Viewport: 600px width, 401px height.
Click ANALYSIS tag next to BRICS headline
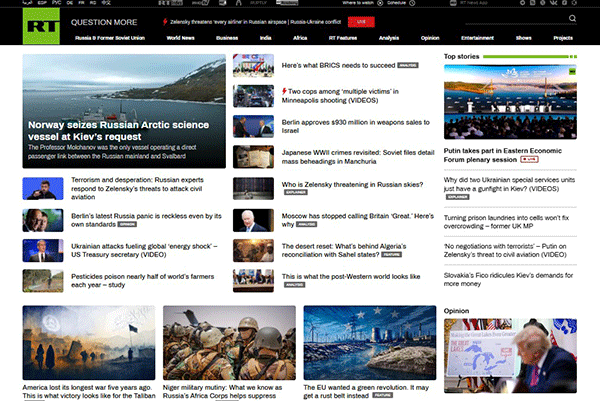click(408, 65)
